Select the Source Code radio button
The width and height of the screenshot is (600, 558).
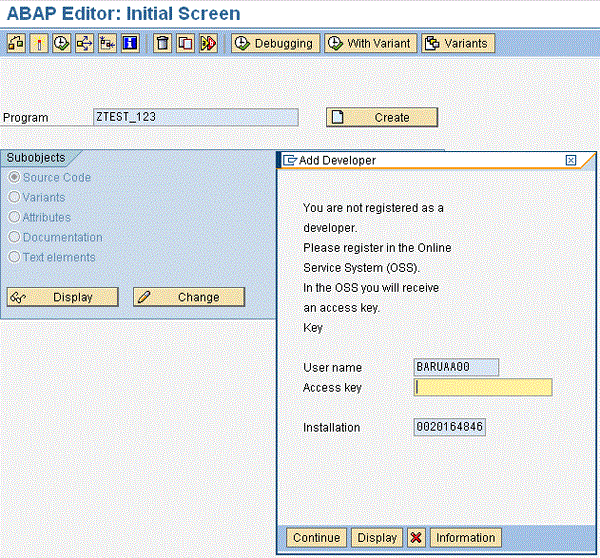(x=14, y=177)
